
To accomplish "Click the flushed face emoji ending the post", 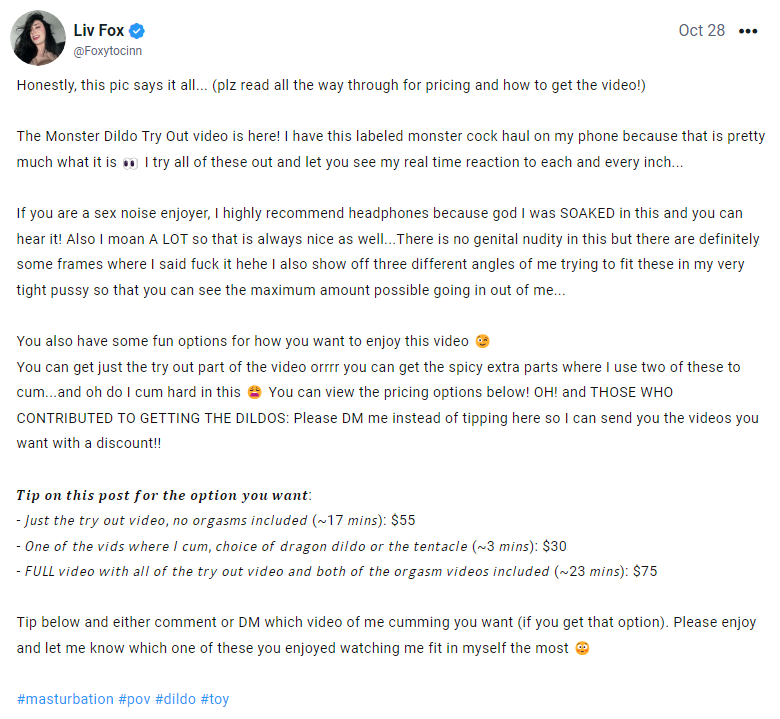I will (582, 648).
